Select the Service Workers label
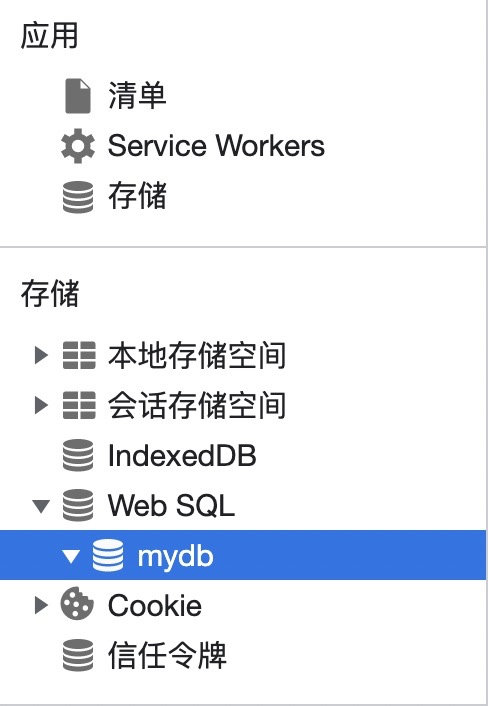 216,146
